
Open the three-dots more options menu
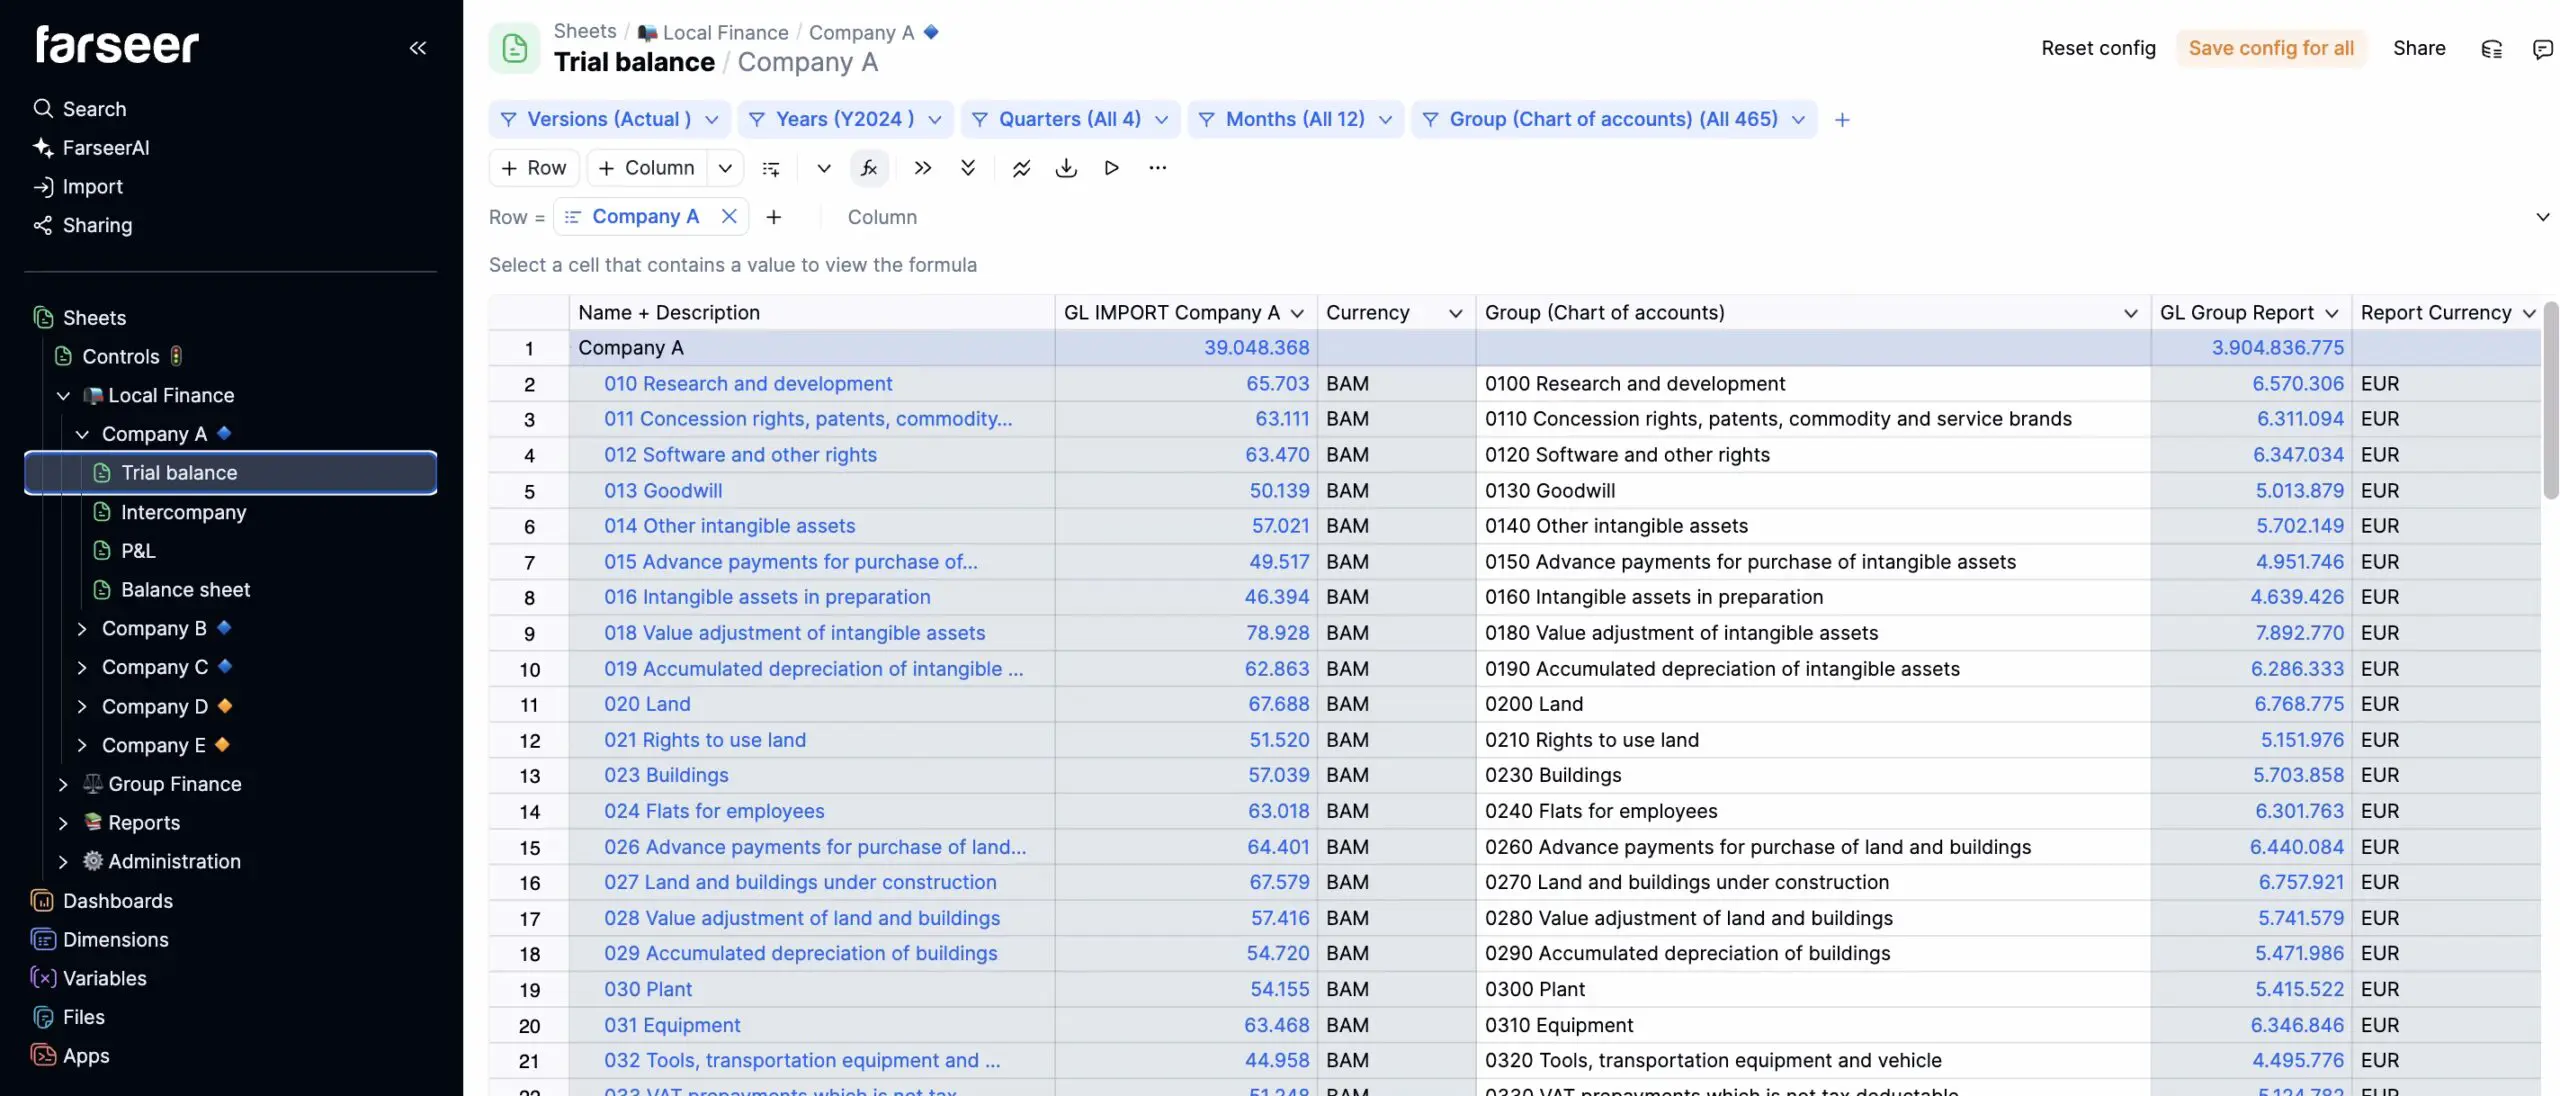tap(1157, 168)
